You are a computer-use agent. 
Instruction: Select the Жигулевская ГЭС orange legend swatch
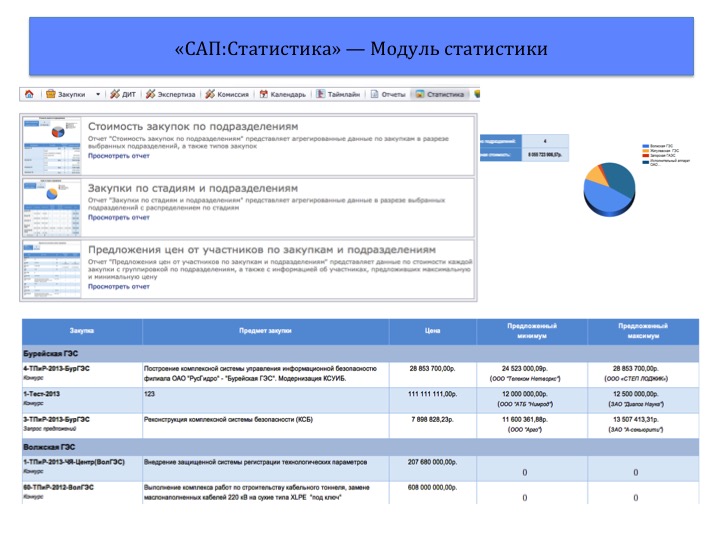643,151
